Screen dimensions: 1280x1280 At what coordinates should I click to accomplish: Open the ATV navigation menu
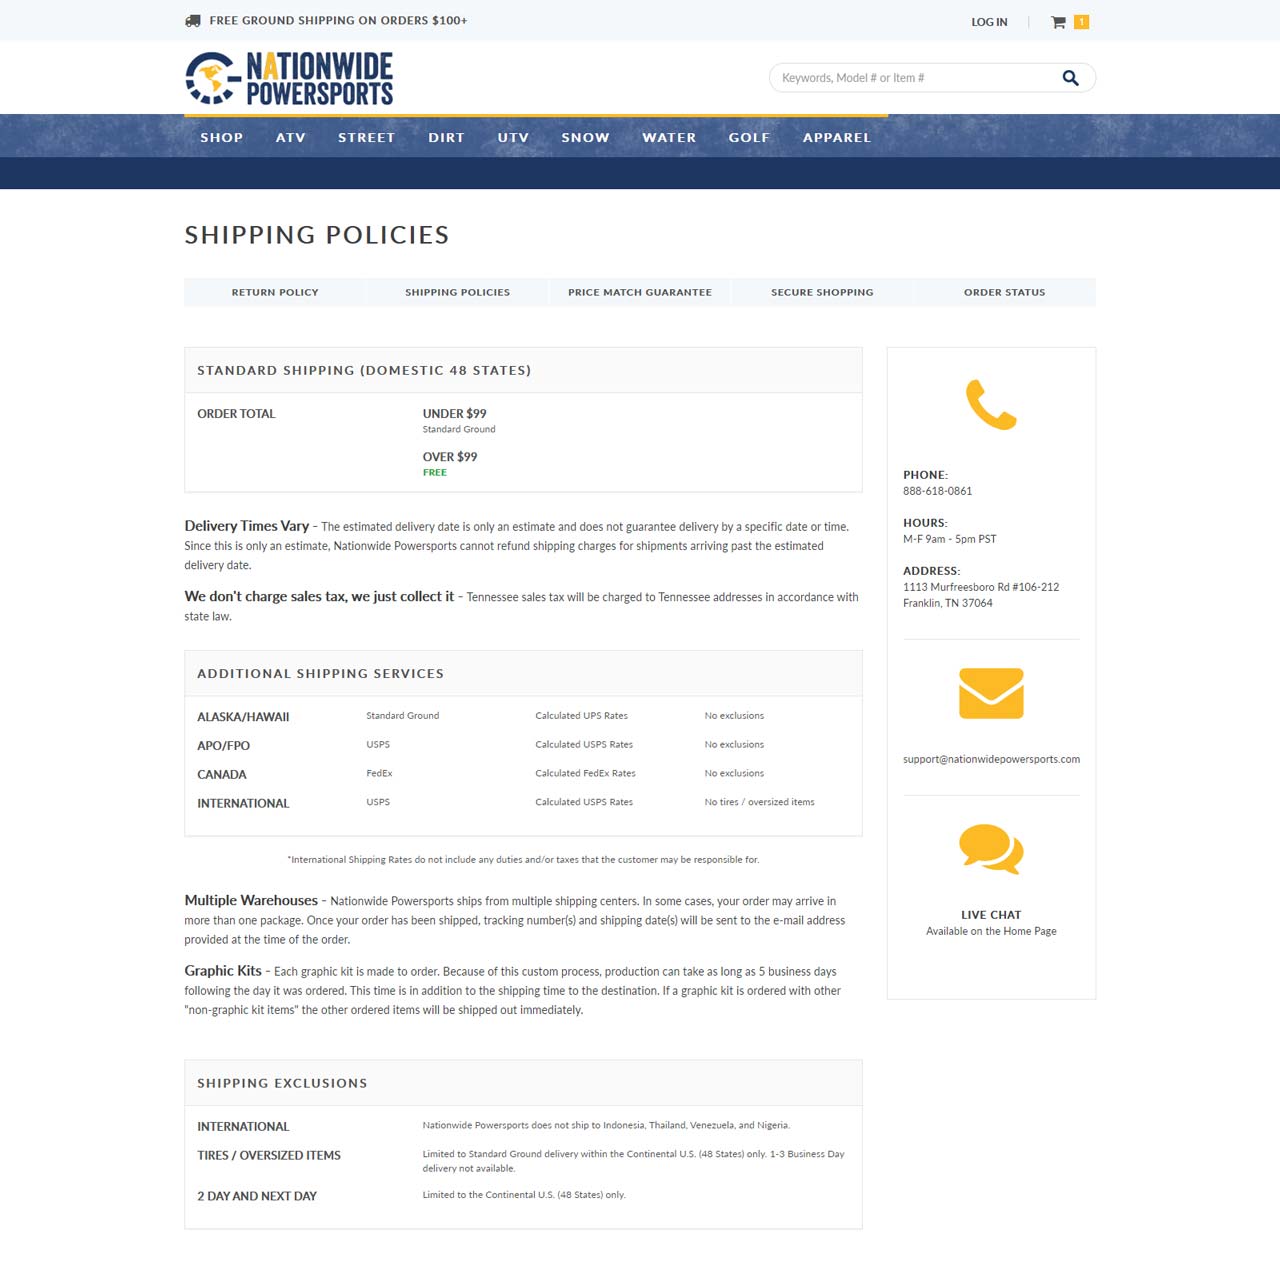point(291,137)
